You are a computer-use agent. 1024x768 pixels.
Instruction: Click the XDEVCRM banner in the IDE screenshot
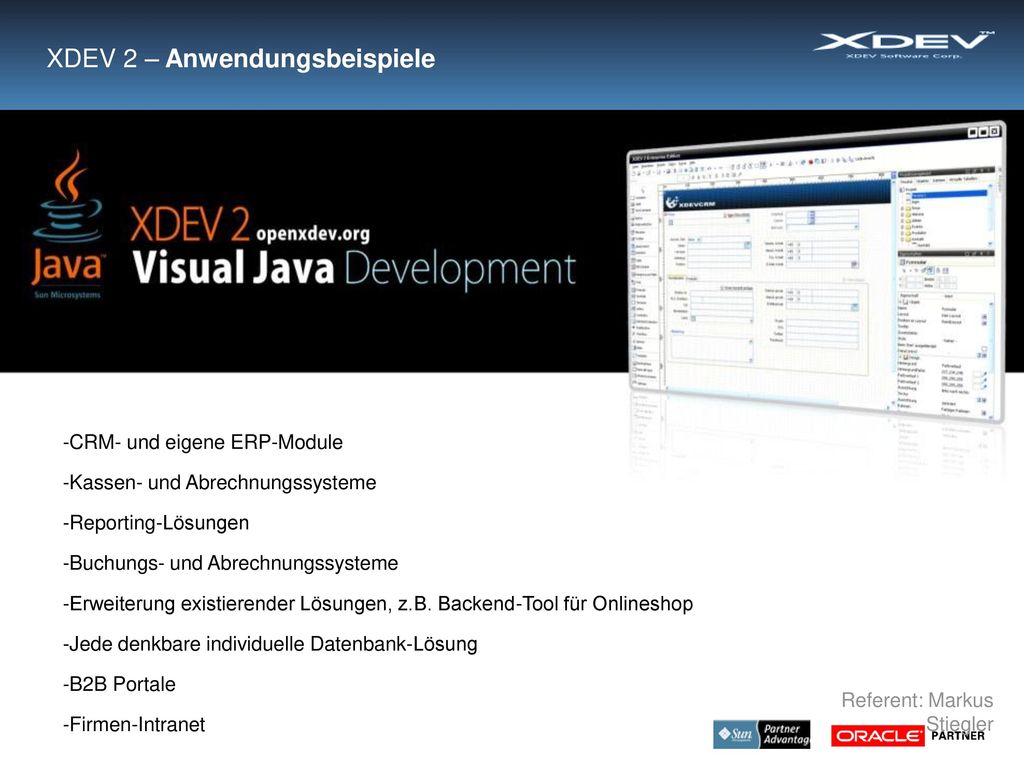[x=777, y=195]
